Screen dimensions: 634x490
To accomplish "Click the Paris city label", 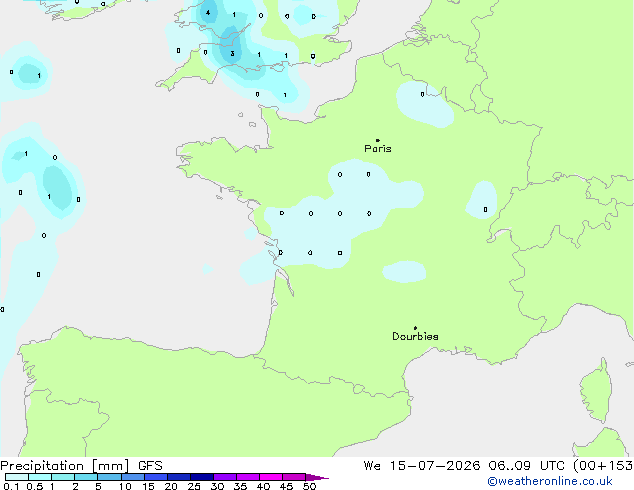I will coord(378,149).
